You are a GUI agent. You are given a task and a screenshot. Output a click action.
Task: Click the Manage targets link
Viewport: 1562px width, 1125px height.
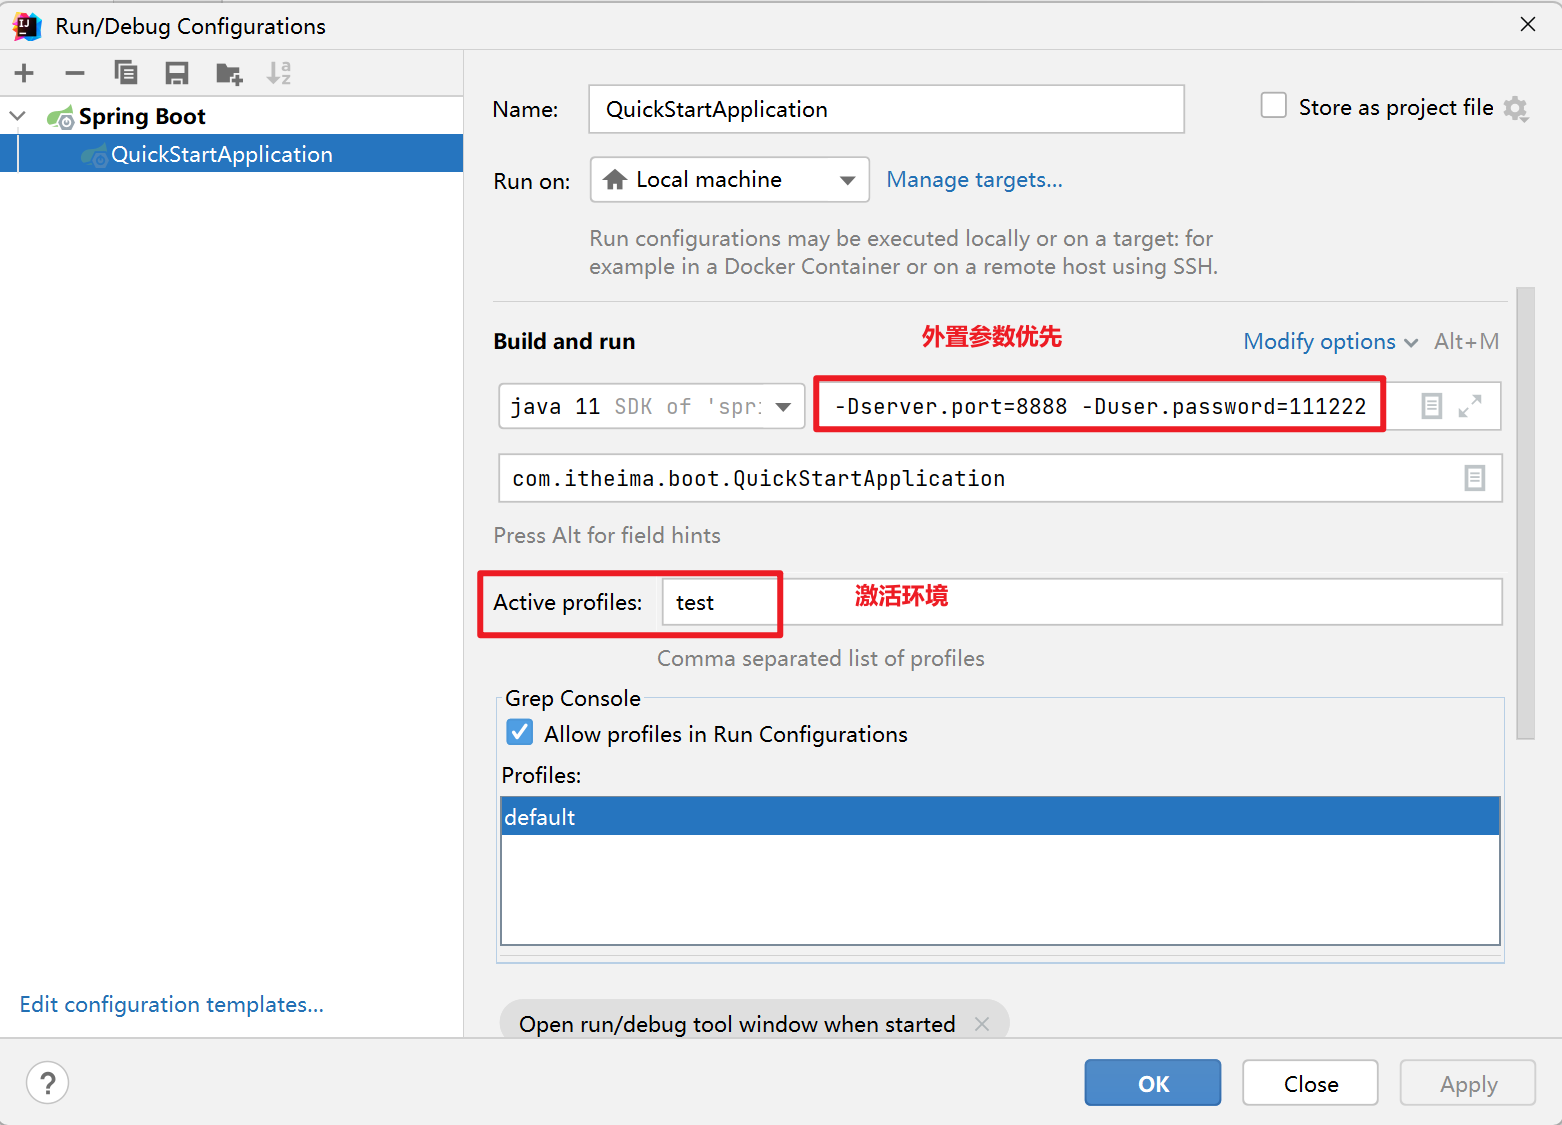(x=974, y=180)
